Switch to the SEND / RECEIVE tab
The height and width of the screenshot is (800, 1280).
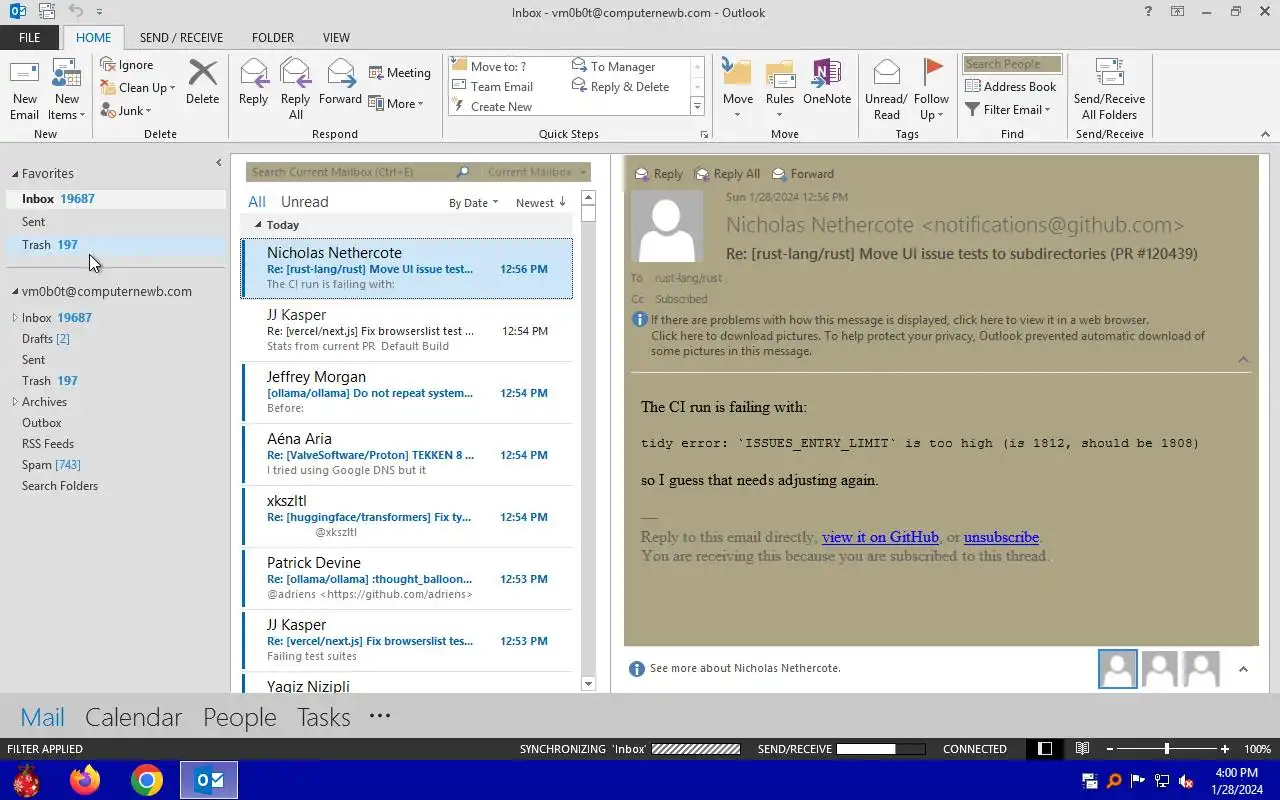point(181,38)
